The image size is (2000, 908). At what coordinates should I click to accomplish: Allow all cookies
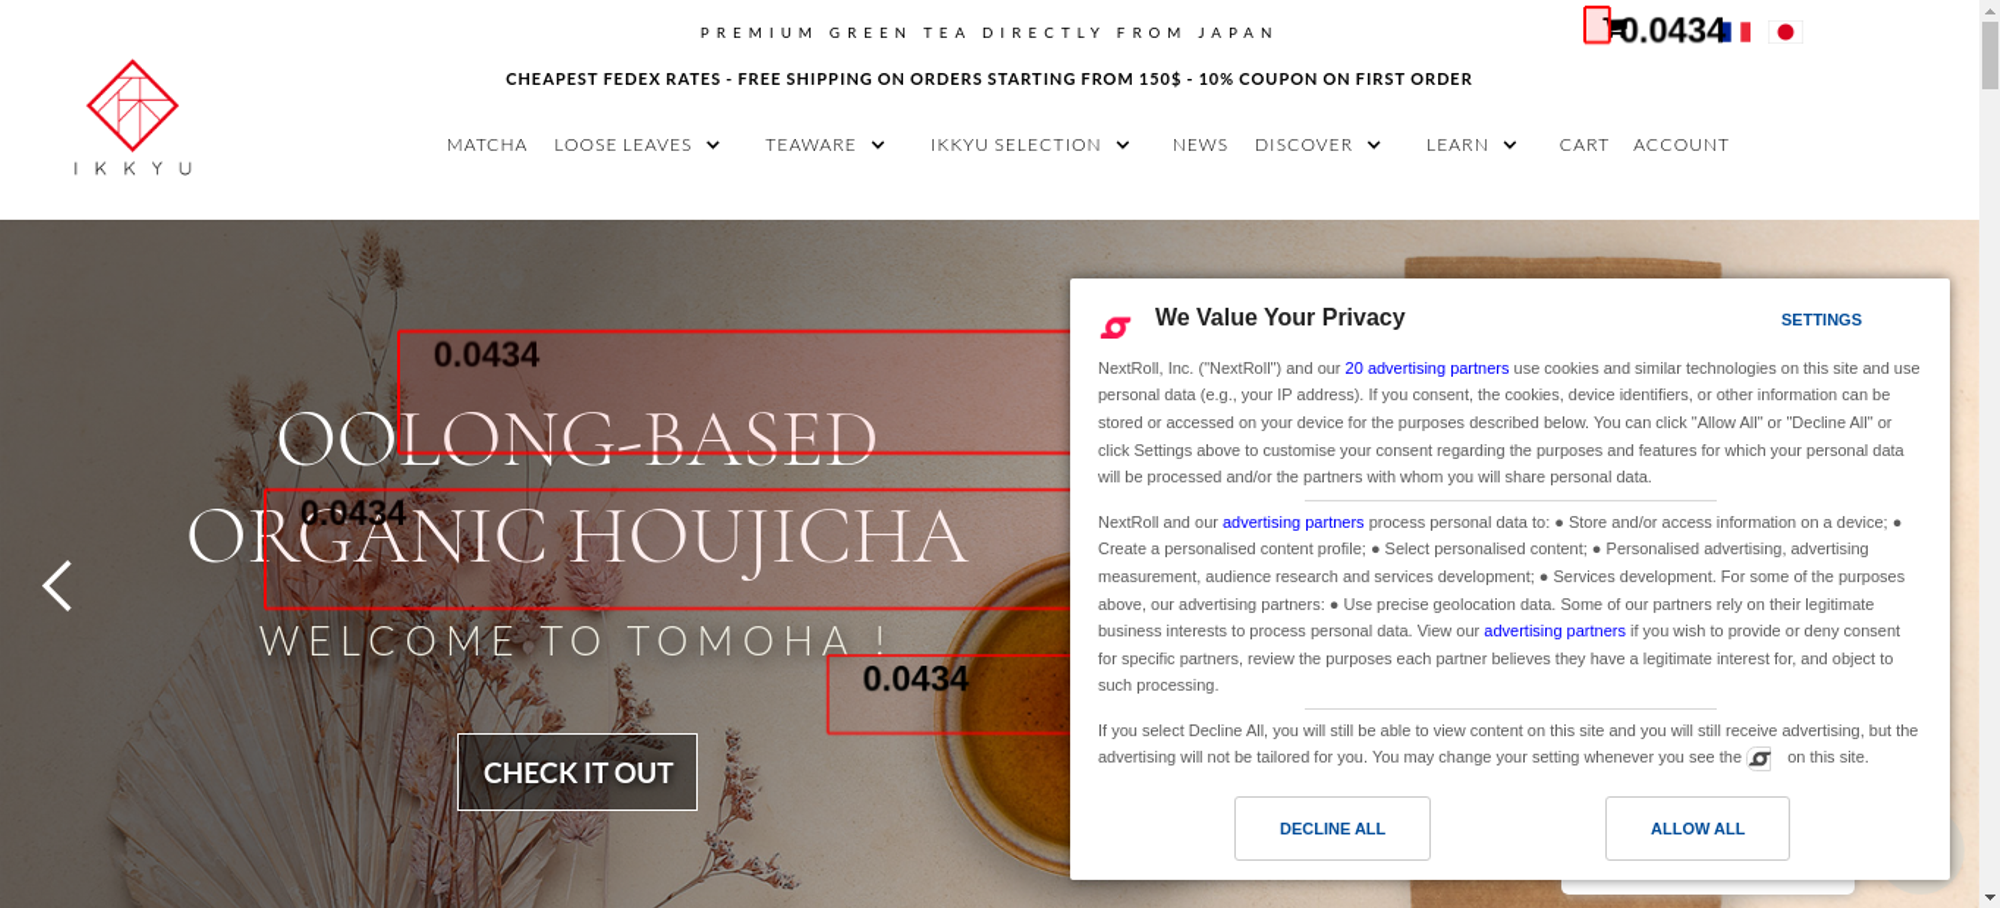[1697, 828]
